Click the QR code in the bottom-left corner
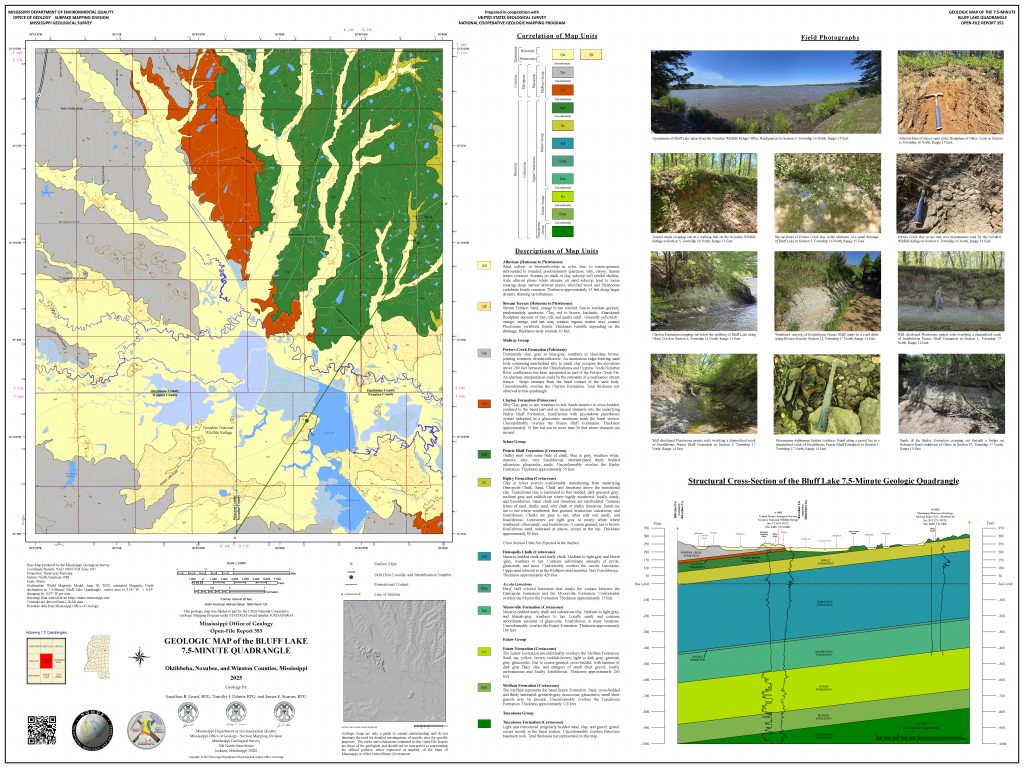 (41, 733)
